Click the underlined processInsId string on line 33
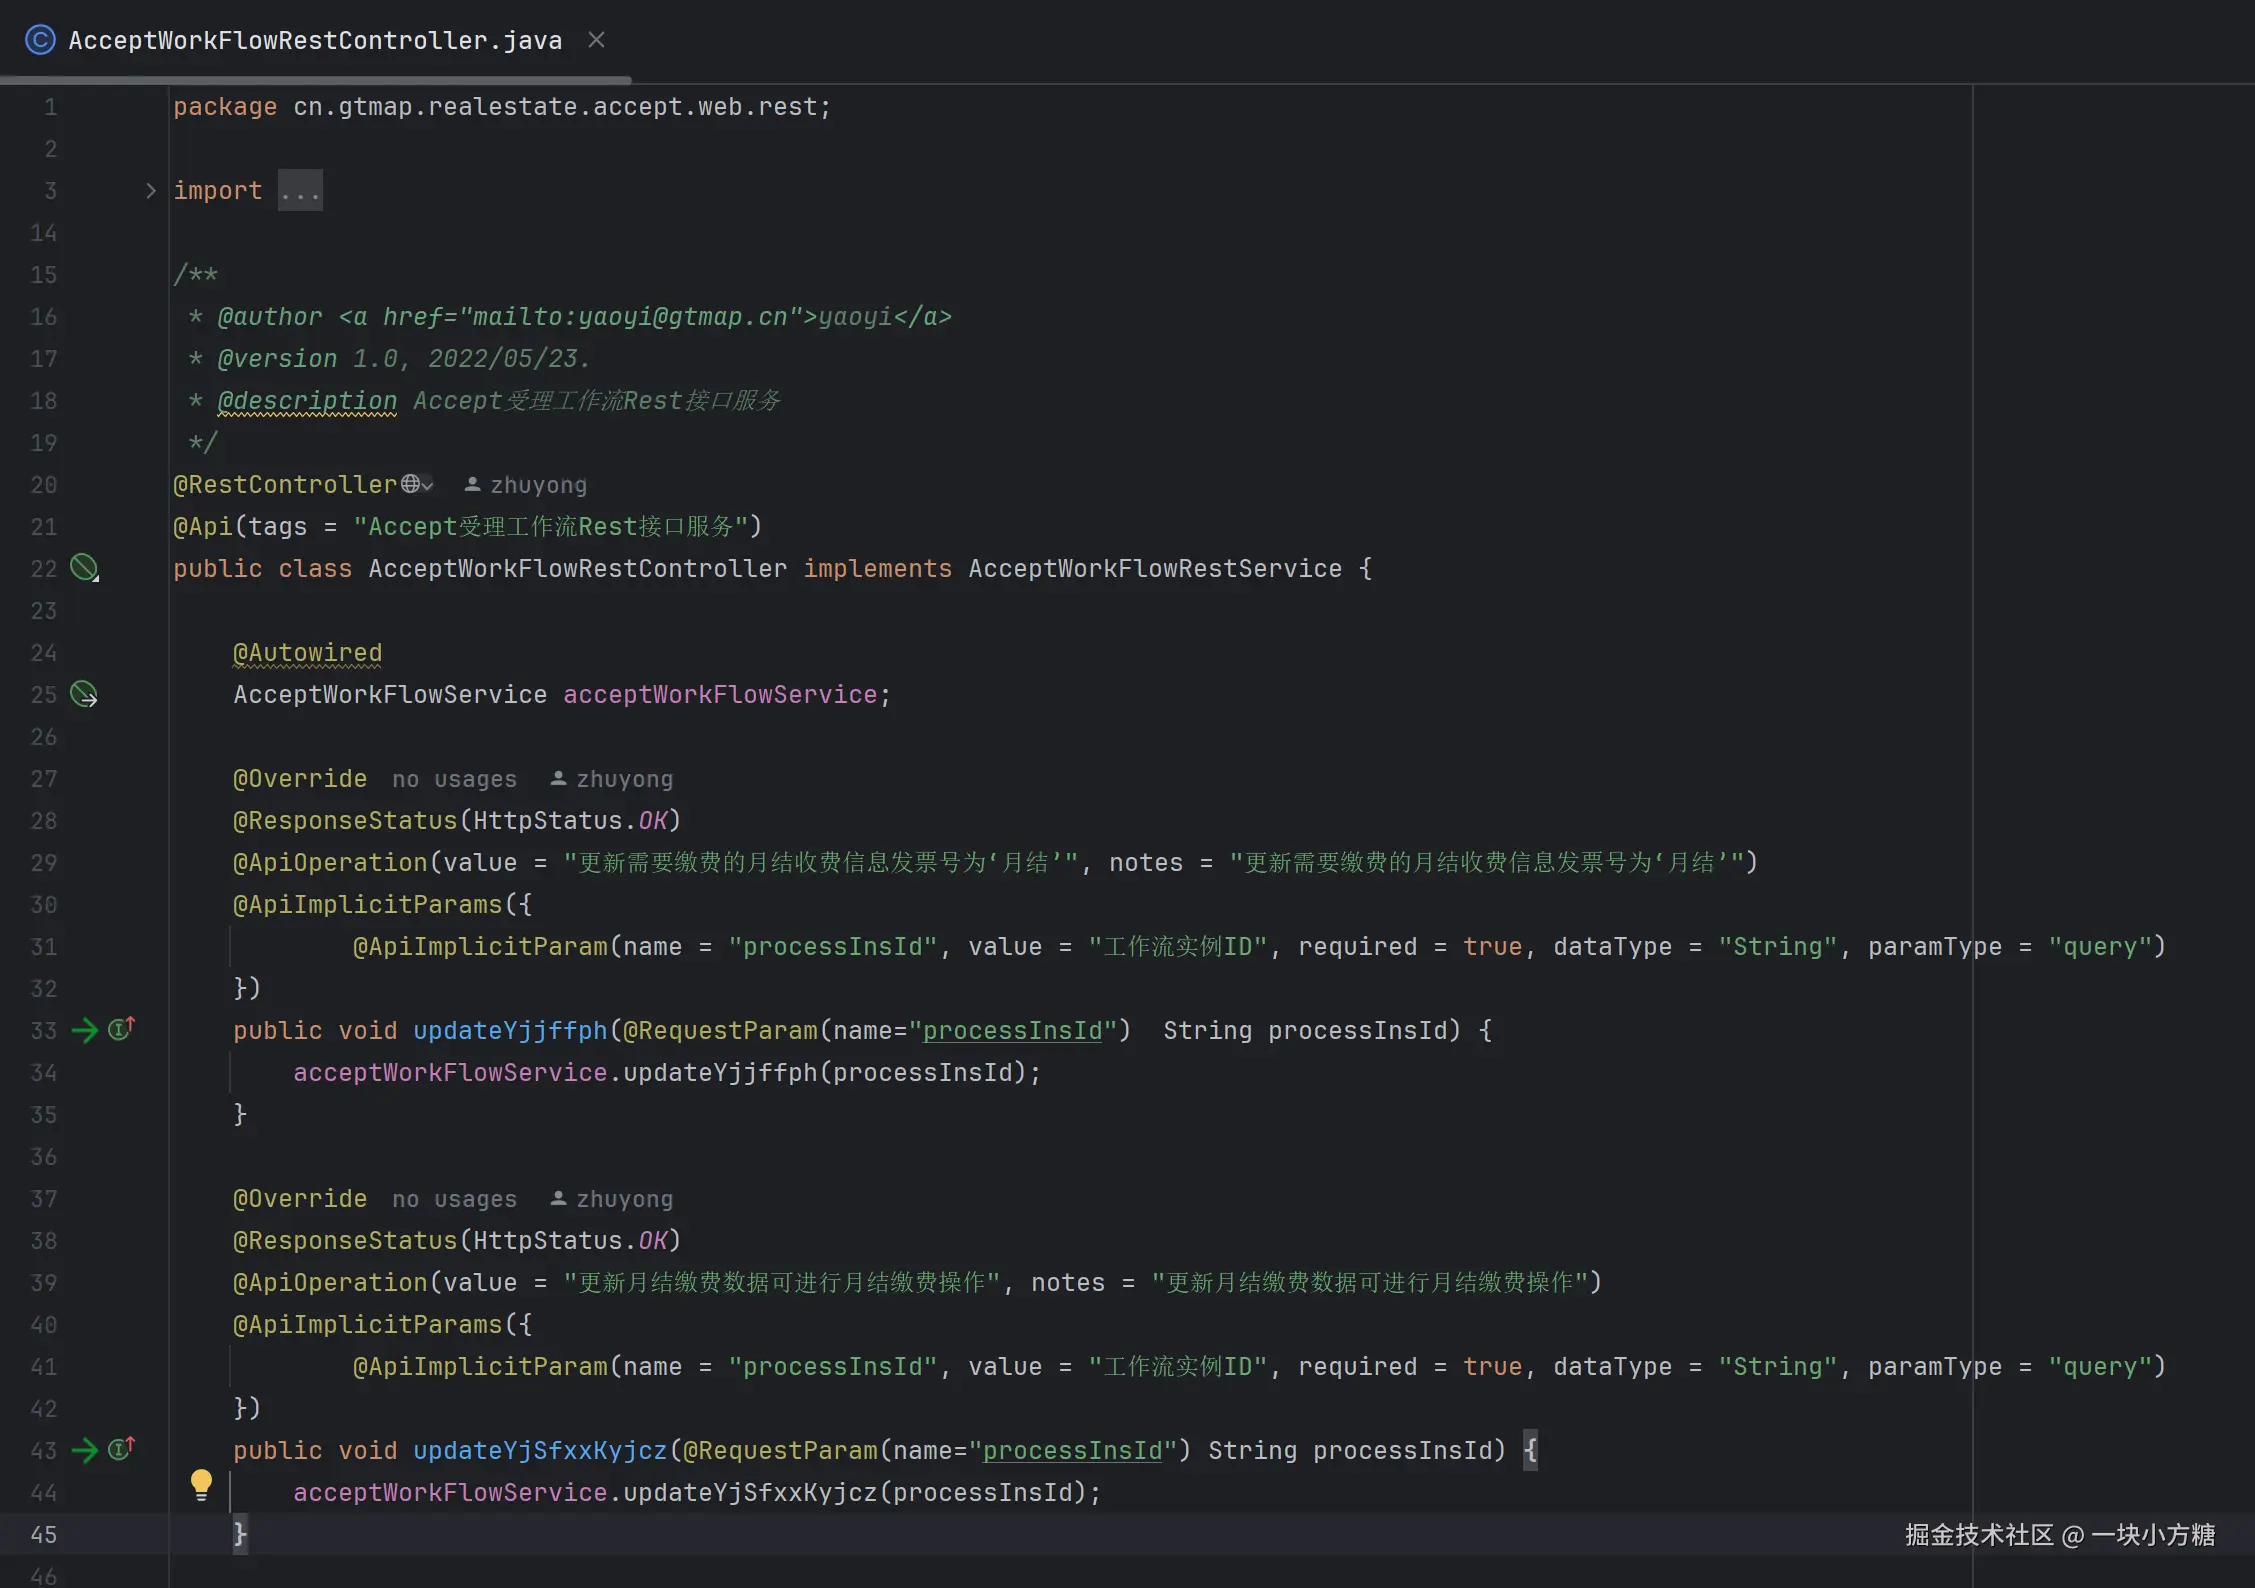Viewport: 2255px width, 1588px height. (1011, 1031)
